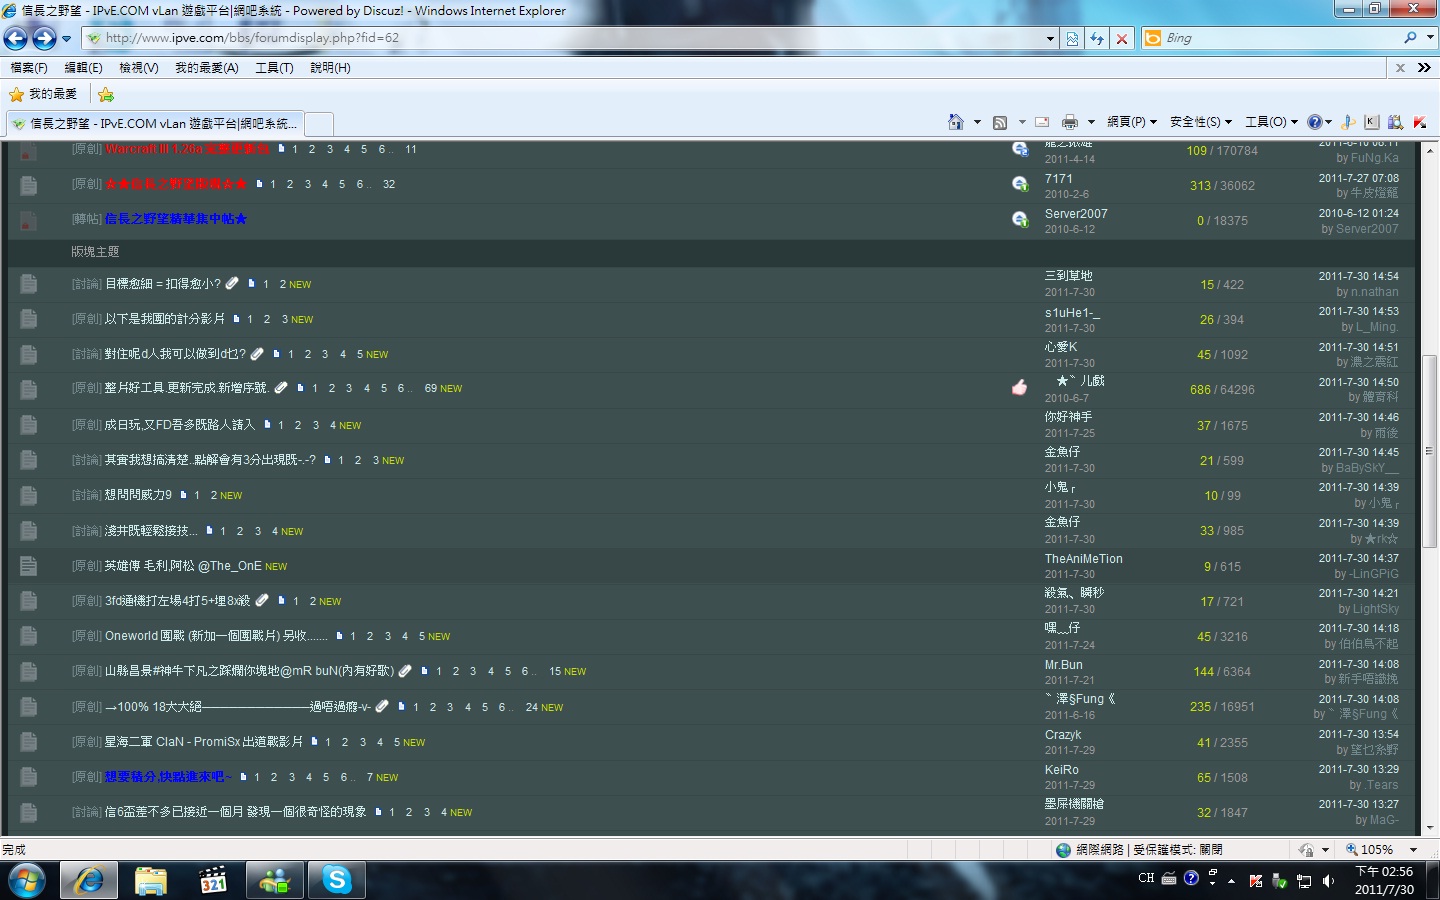
Task: Open the blue 信長之野望精華集中帖 thread
Action: point(176,219)
